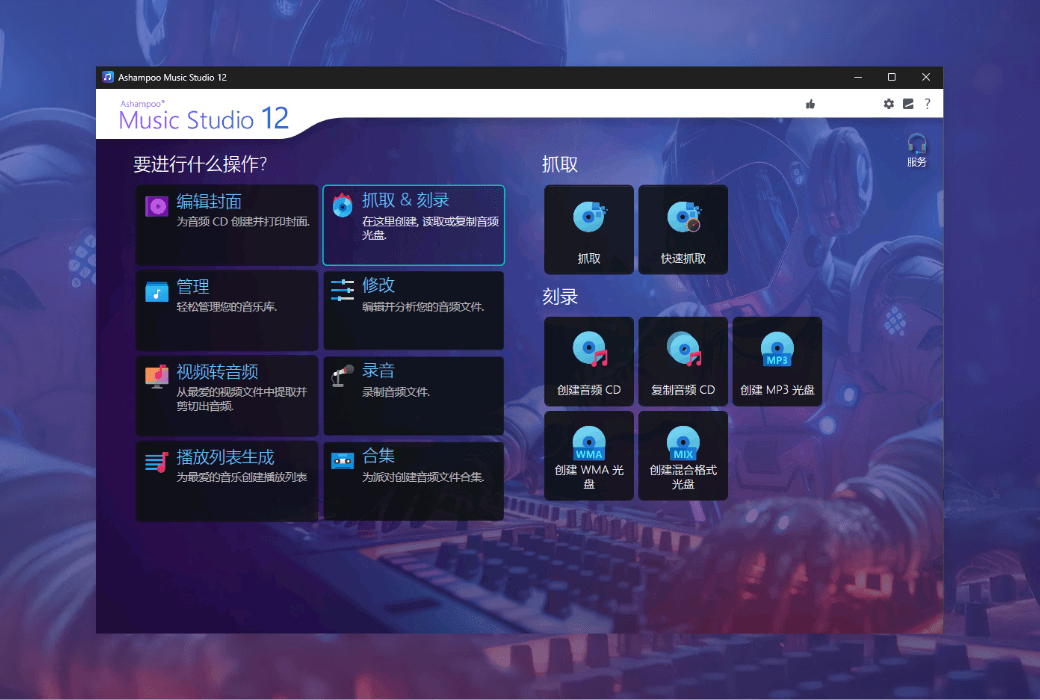
Task: Open the settings gear icon
Action: click(x=889, y=104)
